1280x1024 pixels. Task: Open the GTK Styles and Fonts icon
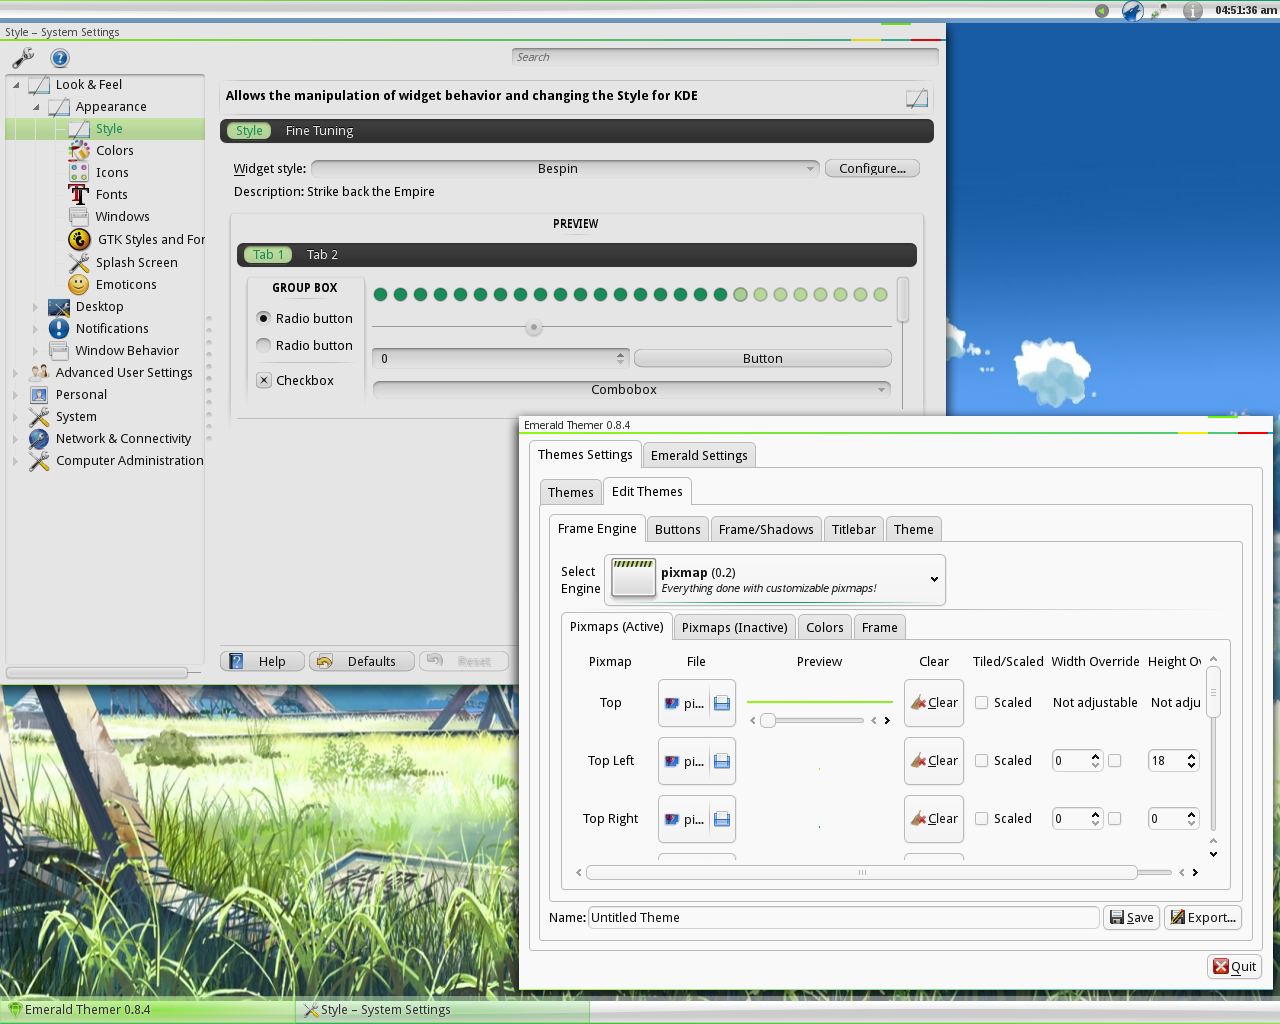pyautogui.click(x=79, y=239)
